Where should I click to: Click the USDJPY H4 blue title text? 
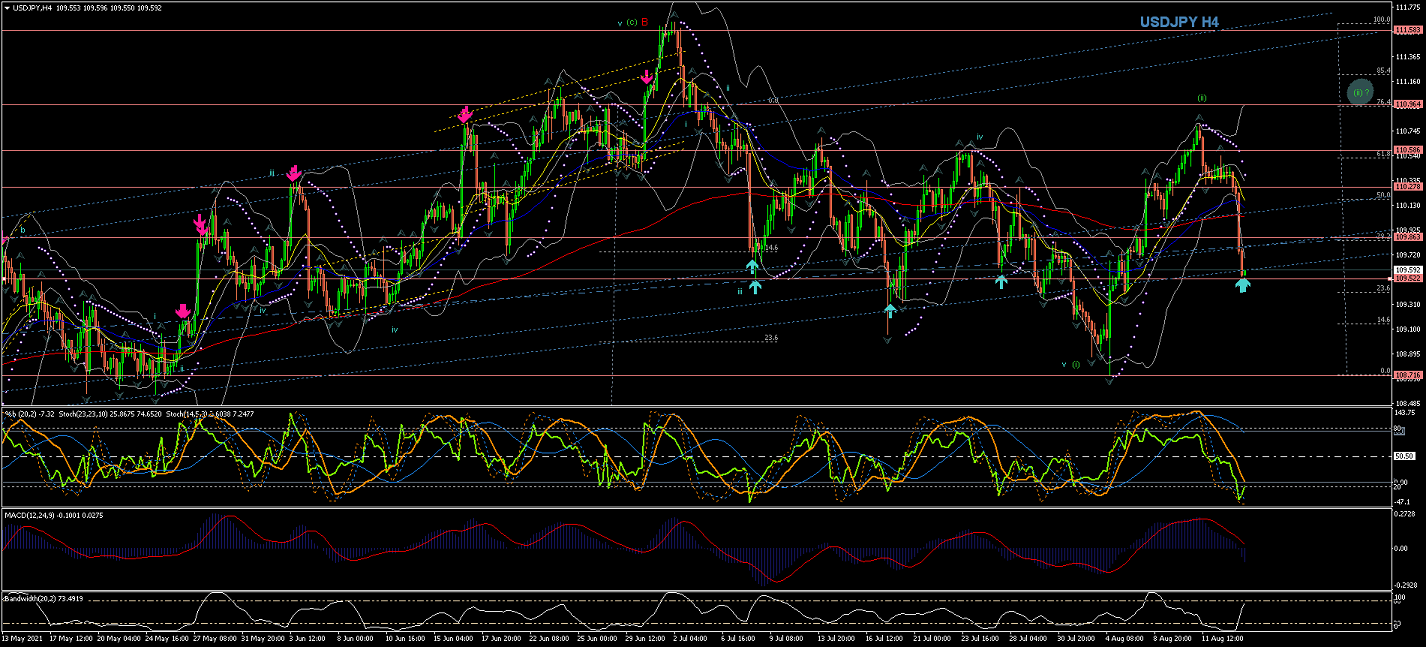(1179, 23)
